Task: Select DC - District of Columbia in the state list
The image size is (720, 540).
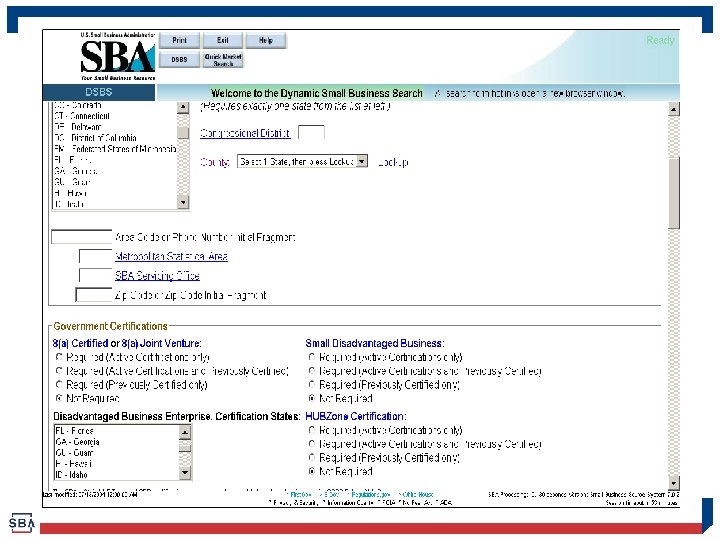Action: (115, 138)
